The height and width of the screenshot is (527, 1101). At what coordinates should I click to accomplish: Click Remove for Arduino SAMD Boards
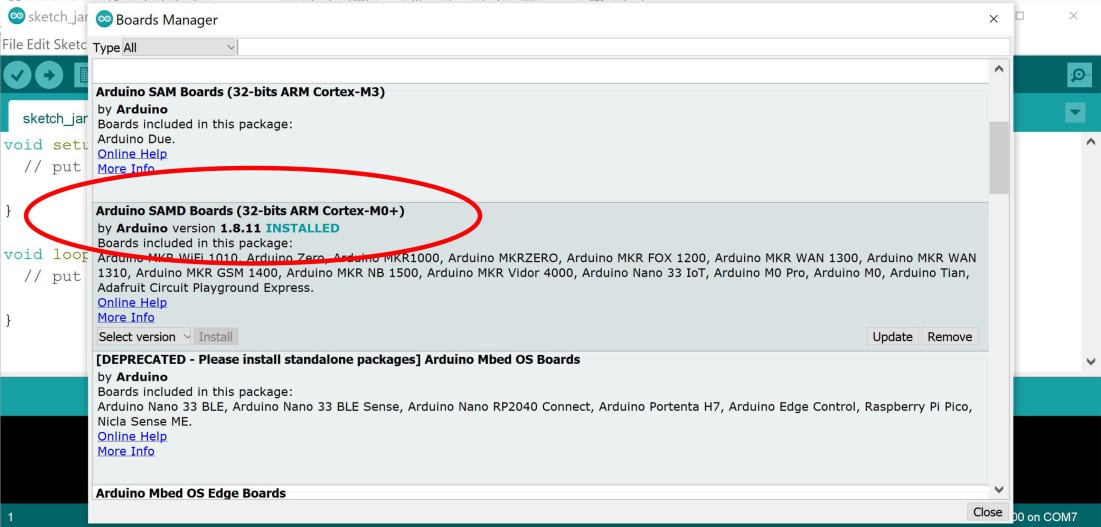[x=949, y=337]
